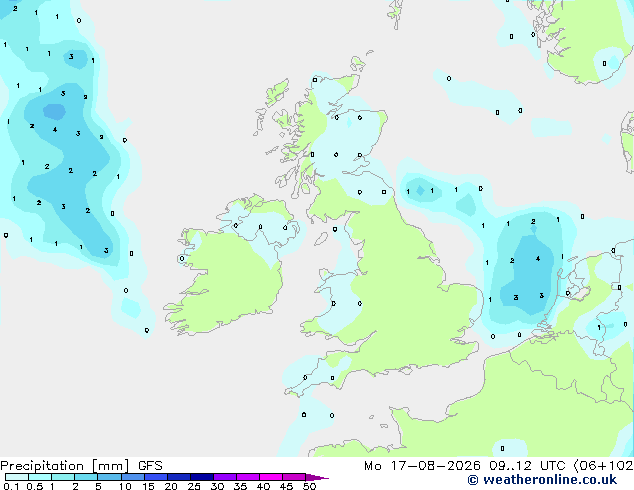Select the 5–10 mm legend swatch
Screen dimensions: 634x490
(109, 477)
